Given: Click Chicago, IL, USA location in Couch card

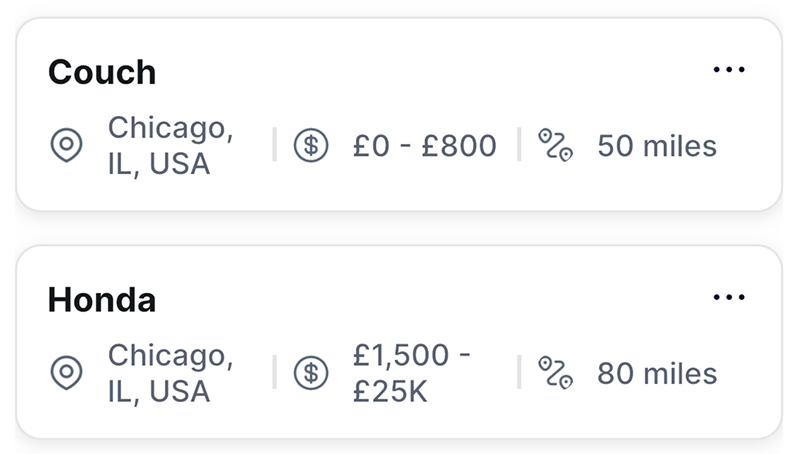Looking at the screenshot, I should 170,146.
